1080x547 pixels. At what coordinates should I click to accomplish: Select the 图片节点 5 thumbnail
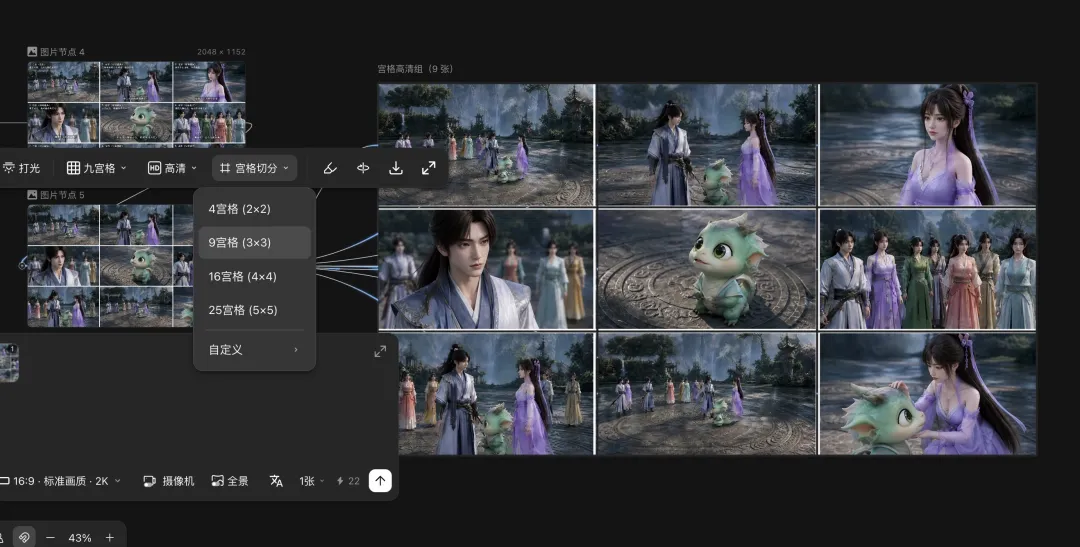110,265
